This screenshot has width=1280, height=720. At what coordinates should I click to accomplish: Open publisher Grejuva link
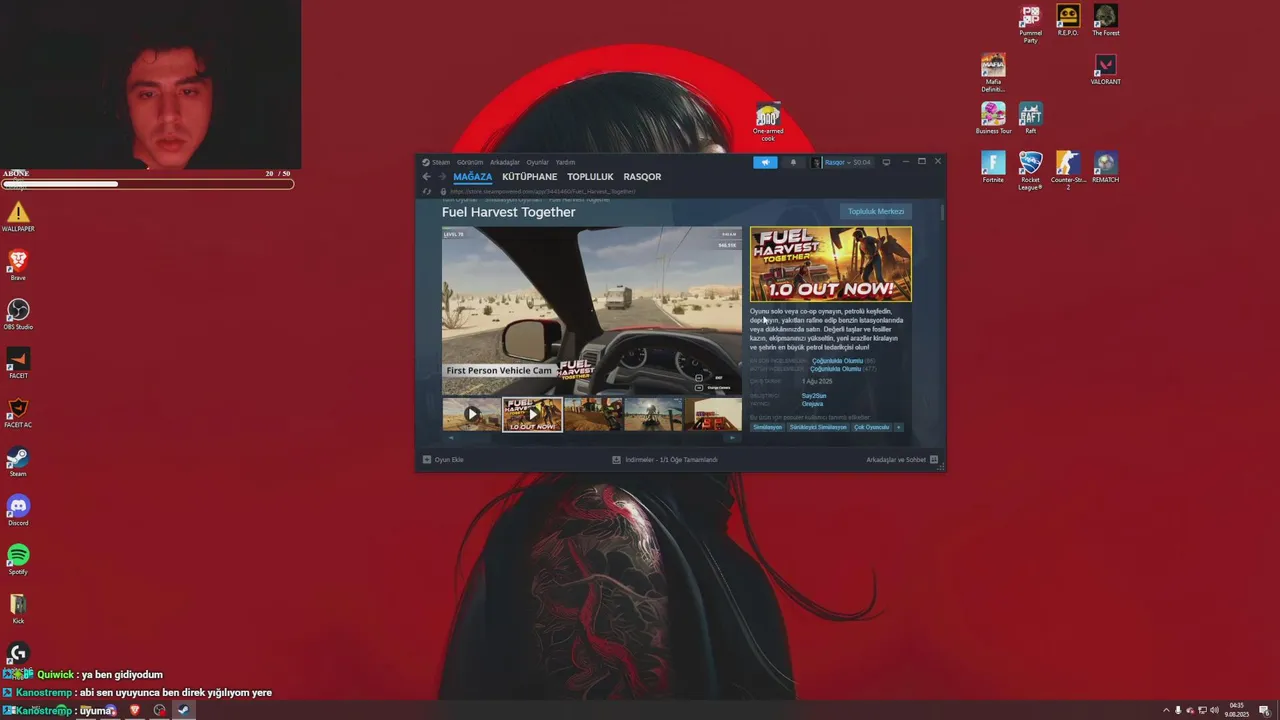(812, 404)
